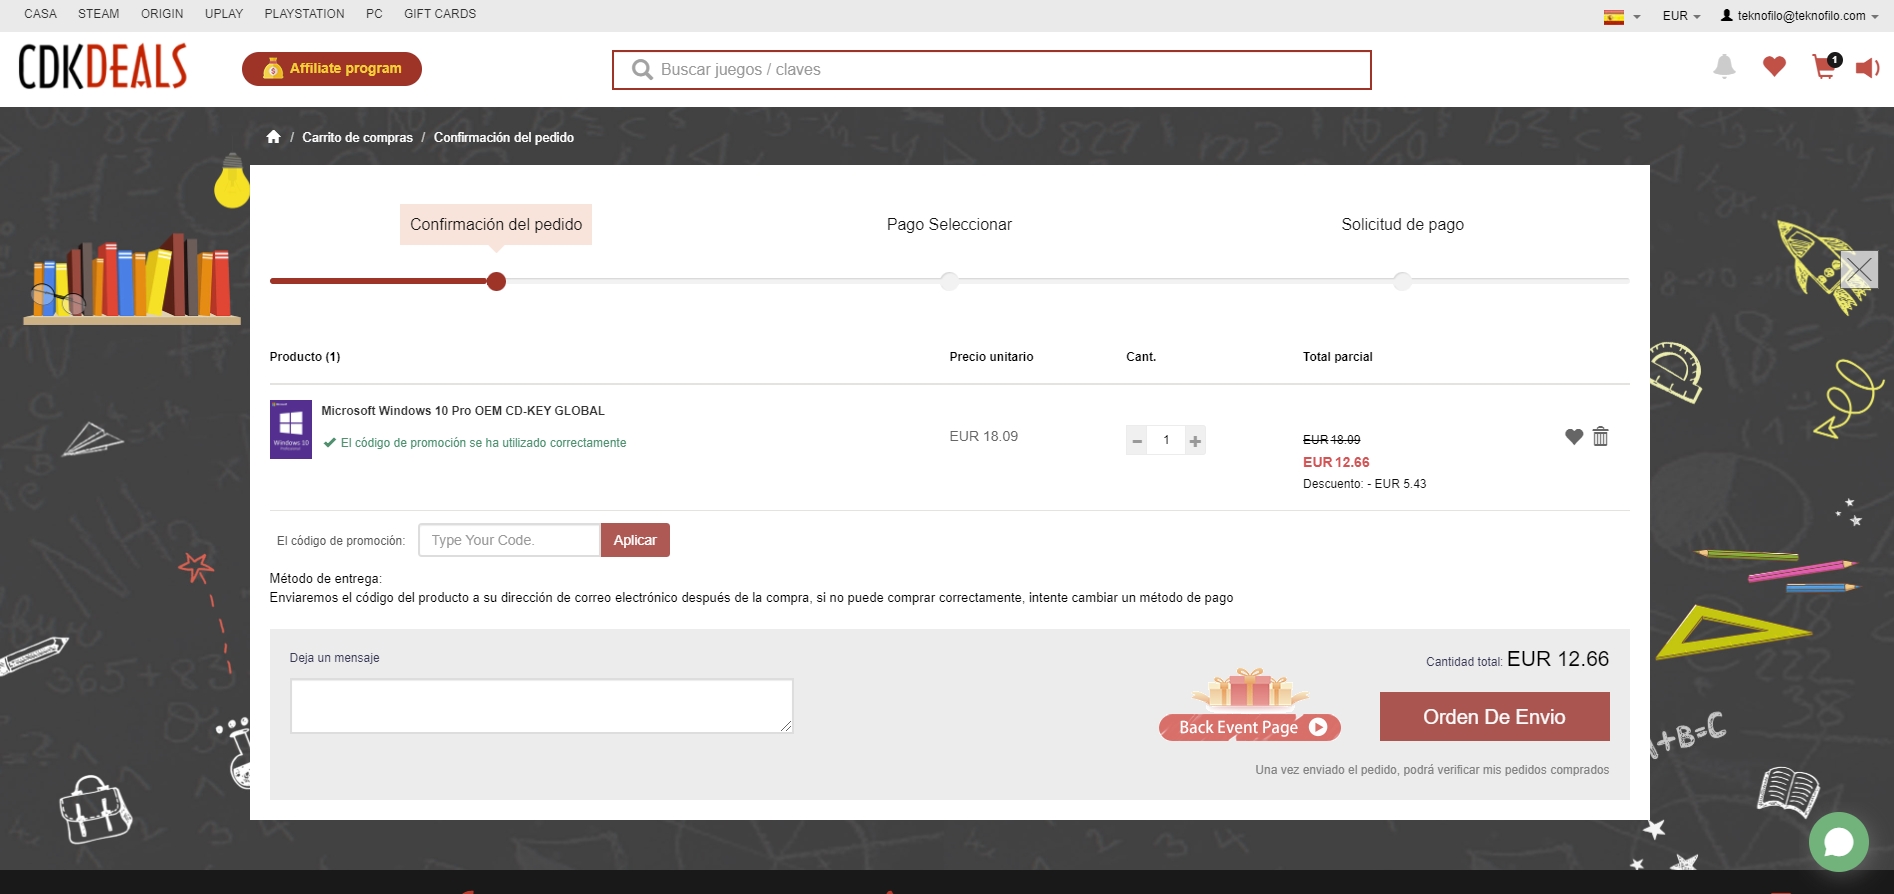Click the red progress step marker

tap(496, 281)
